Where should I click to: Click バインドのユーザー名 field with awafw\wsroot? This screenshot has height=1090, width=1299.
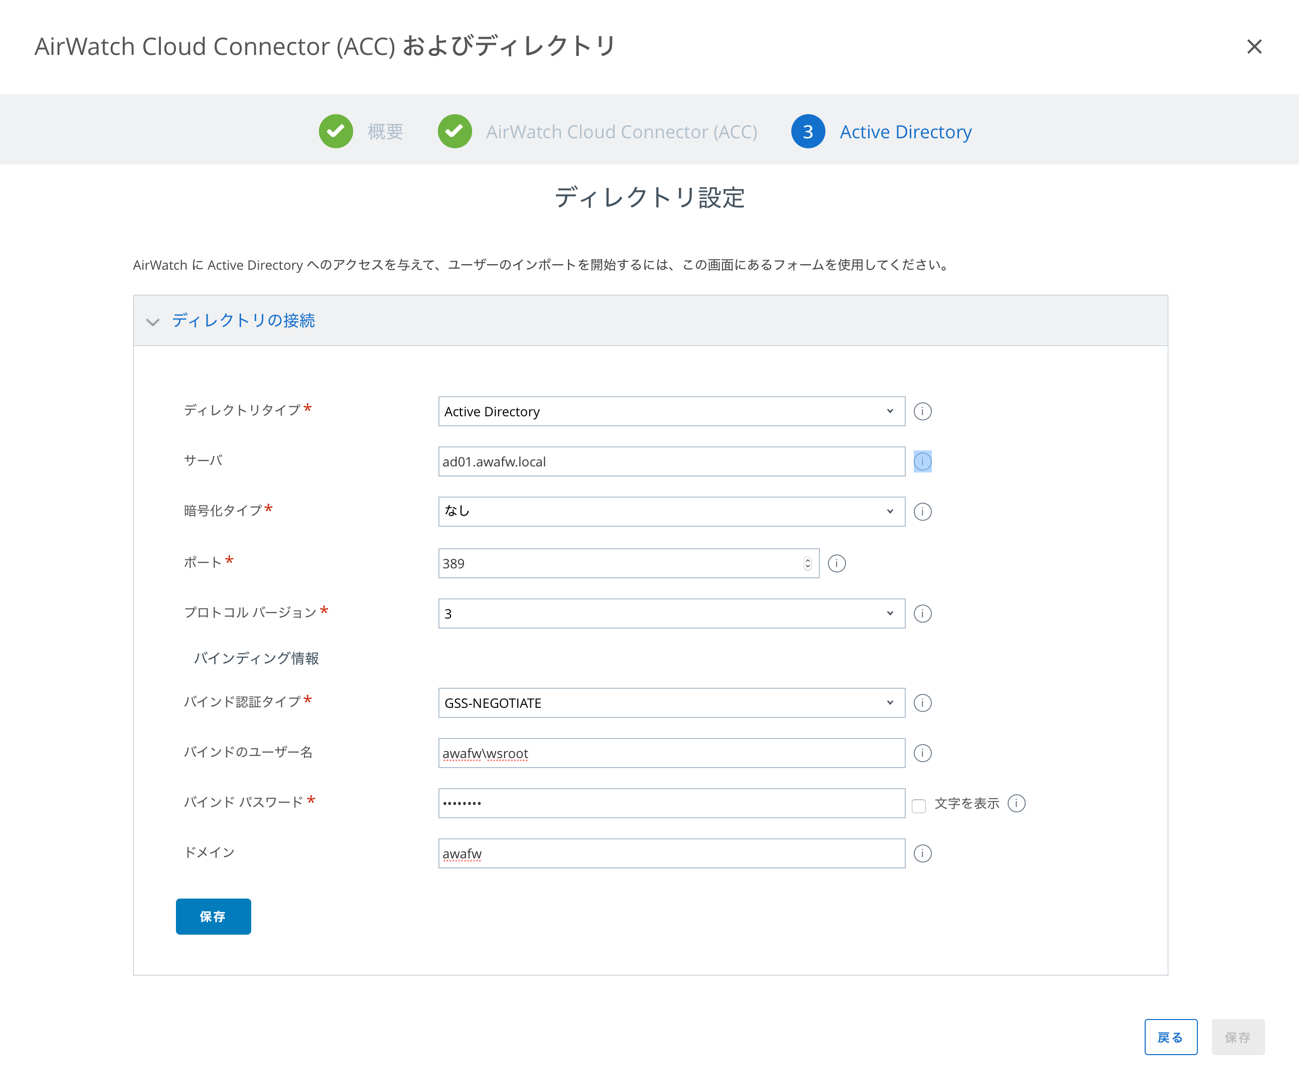pos(672,753)
